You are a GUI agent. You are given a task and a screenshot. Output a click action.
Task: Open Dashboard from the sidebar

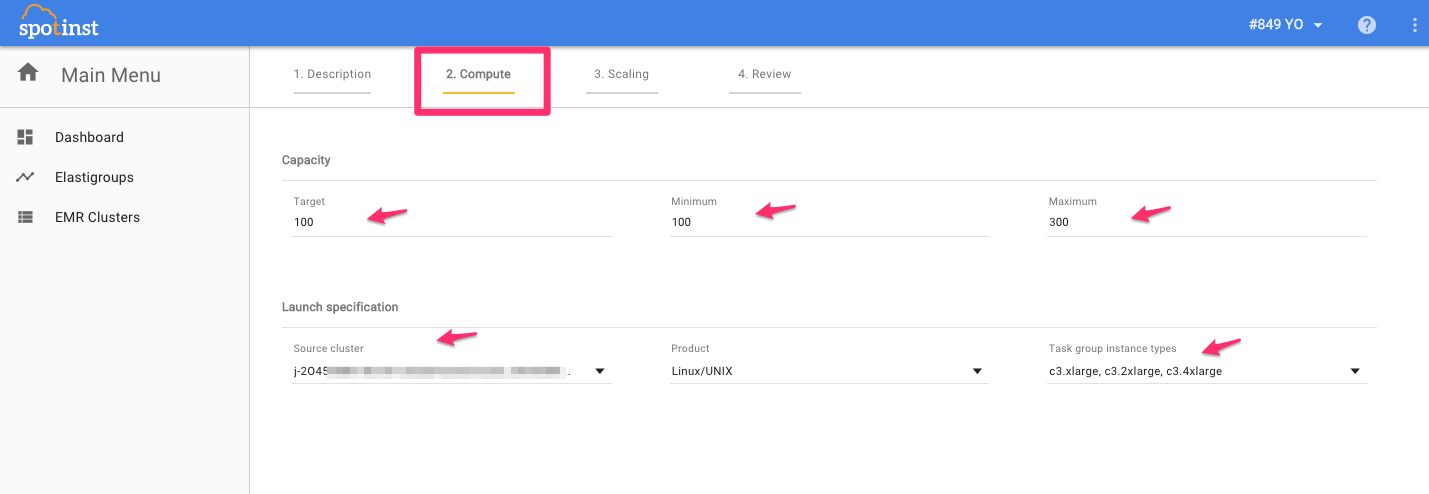click(89, 137)
